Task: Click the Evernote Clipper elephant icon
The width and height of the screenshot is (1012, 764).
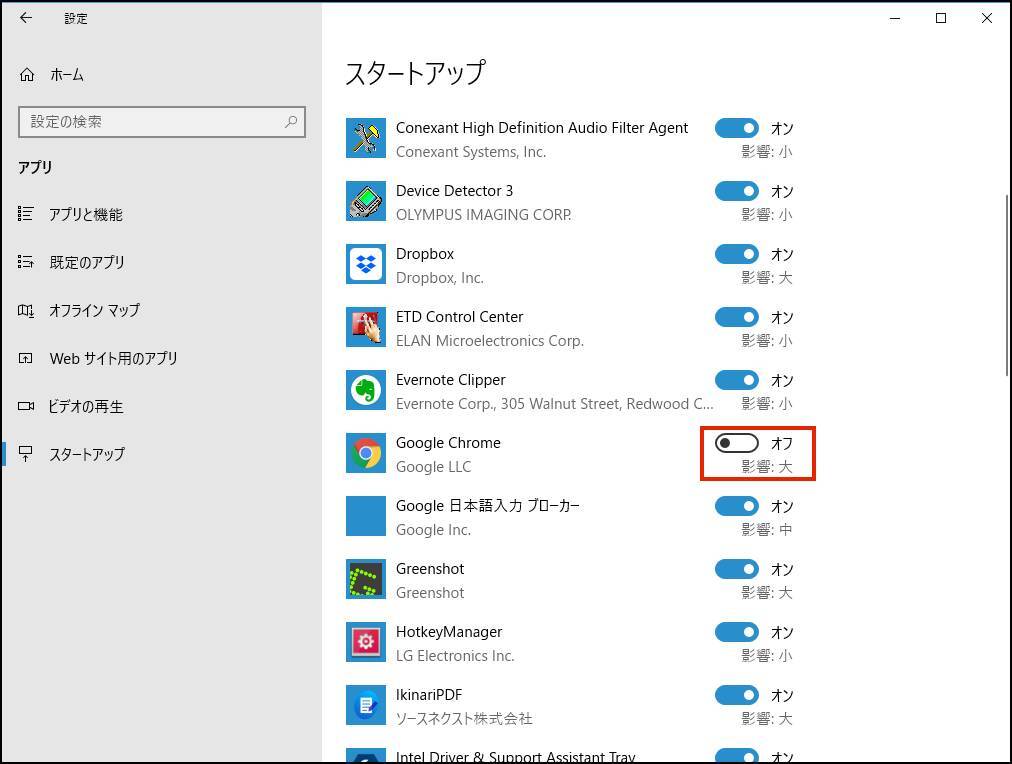Action: 366,391
